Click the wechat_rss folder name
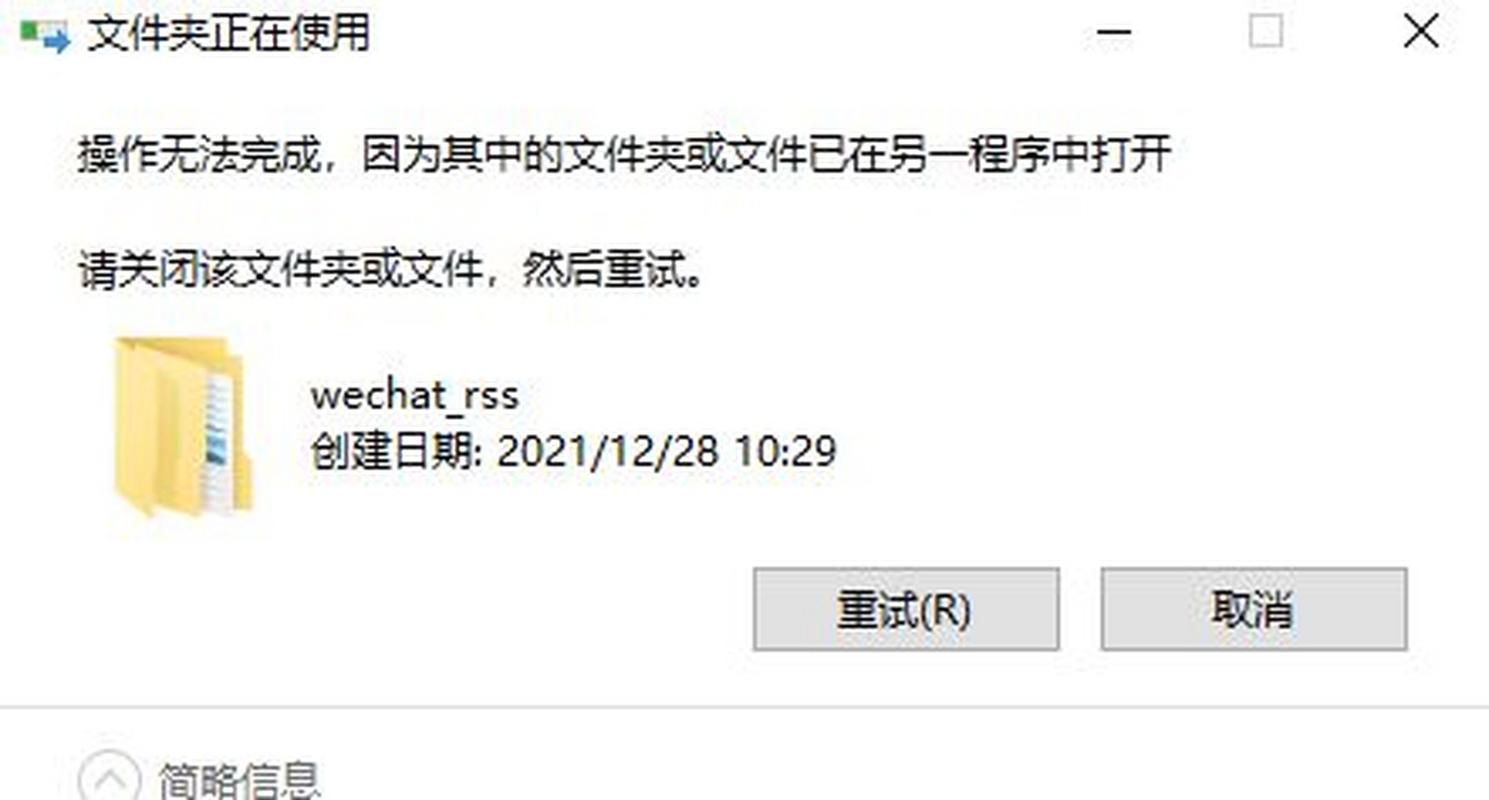This screenshot has height=800, width=1489. click(415, 395)
